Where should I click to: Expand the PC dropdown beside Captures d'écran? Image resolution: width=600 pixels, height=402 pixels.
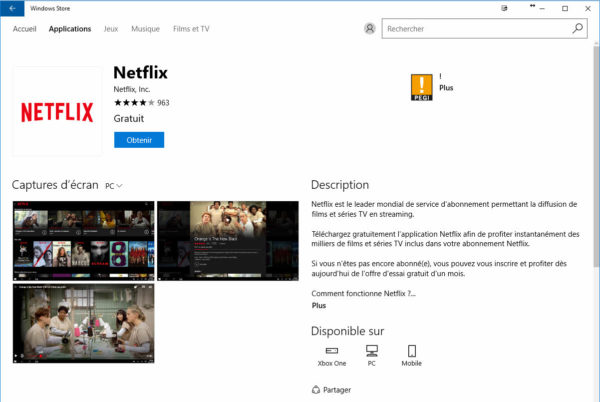[x=114, y=186]
